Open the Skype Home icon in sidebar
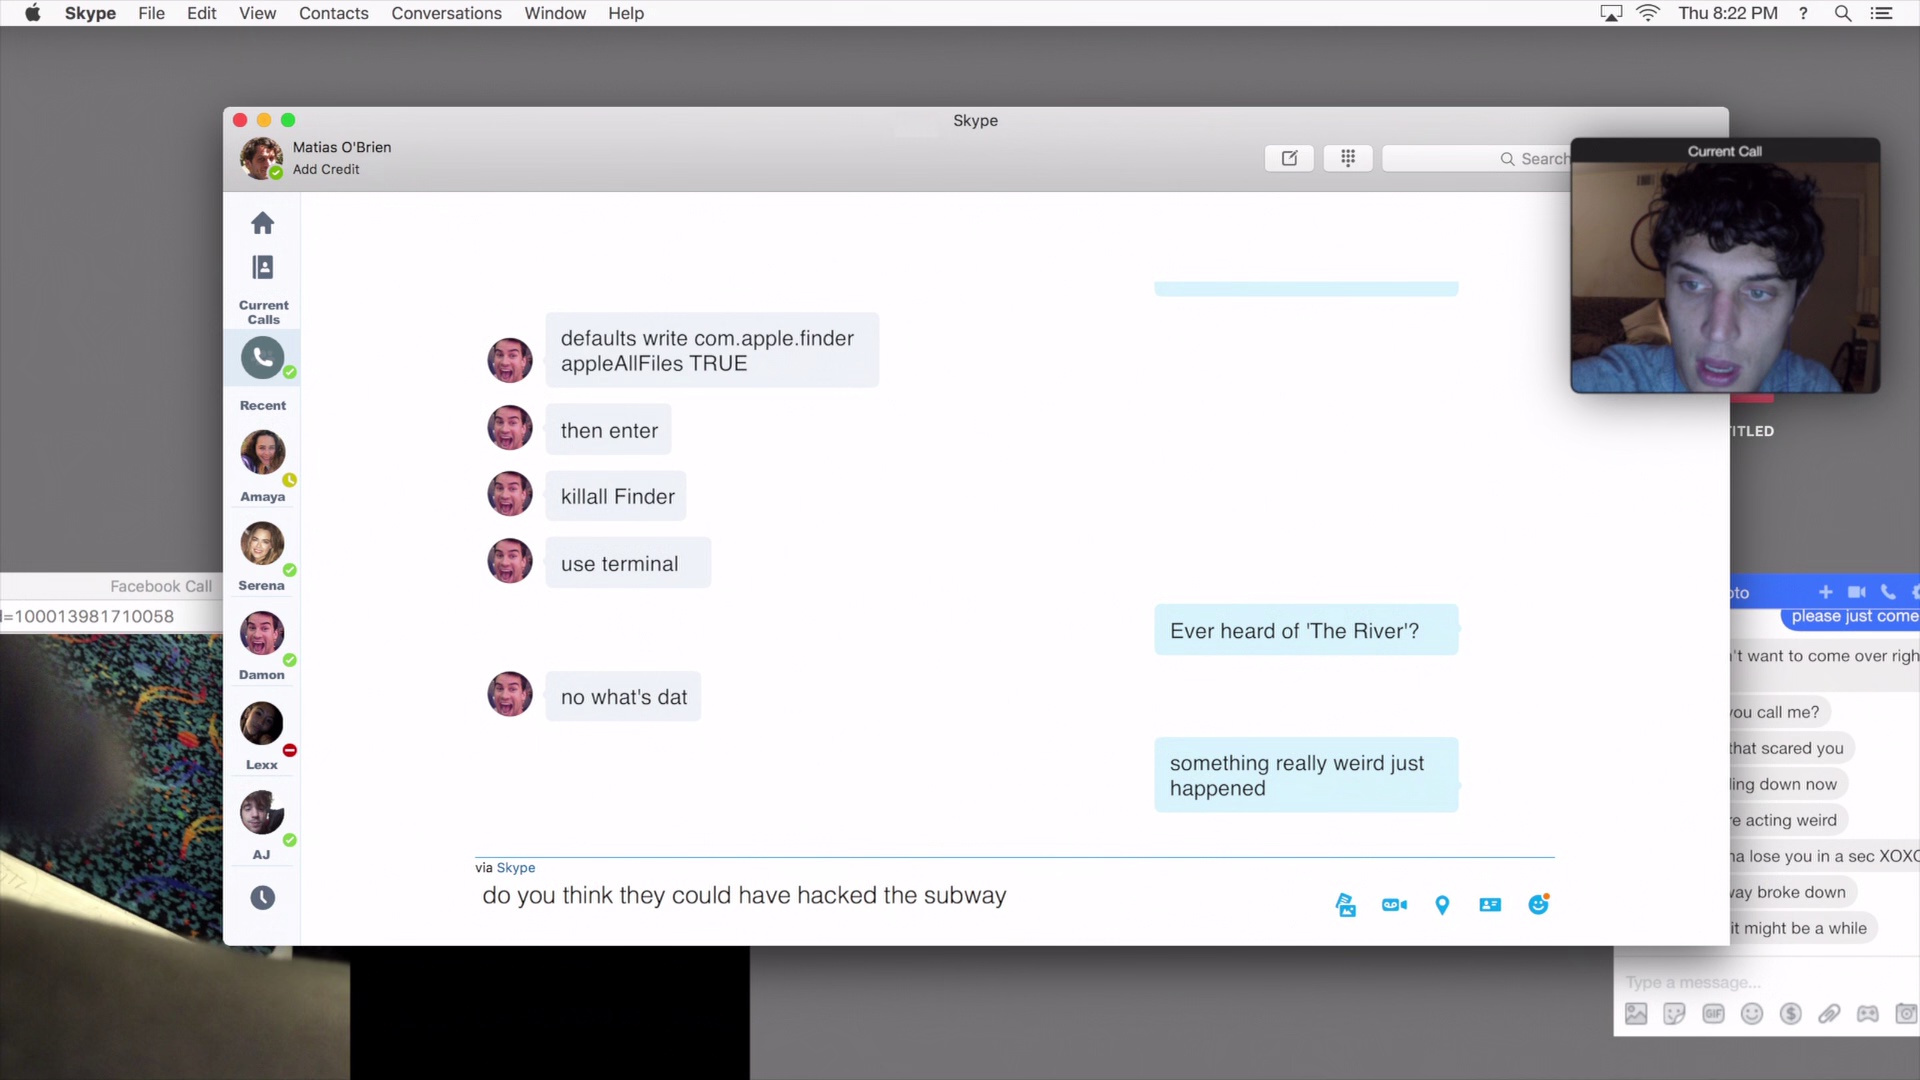The height and width of the screenshot is (1080, 1920). (x=262, y=223)
